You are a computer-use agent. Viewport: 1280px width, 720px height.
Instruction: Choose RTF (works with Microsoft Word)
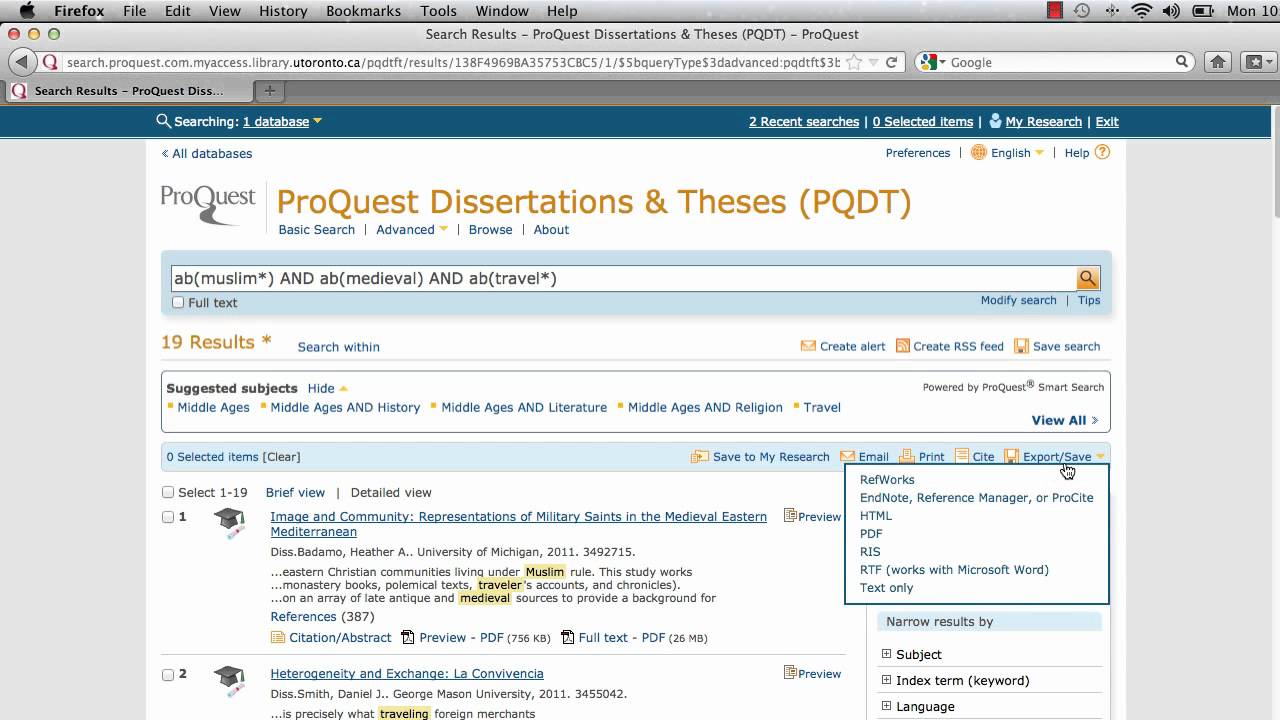[954, 569]
